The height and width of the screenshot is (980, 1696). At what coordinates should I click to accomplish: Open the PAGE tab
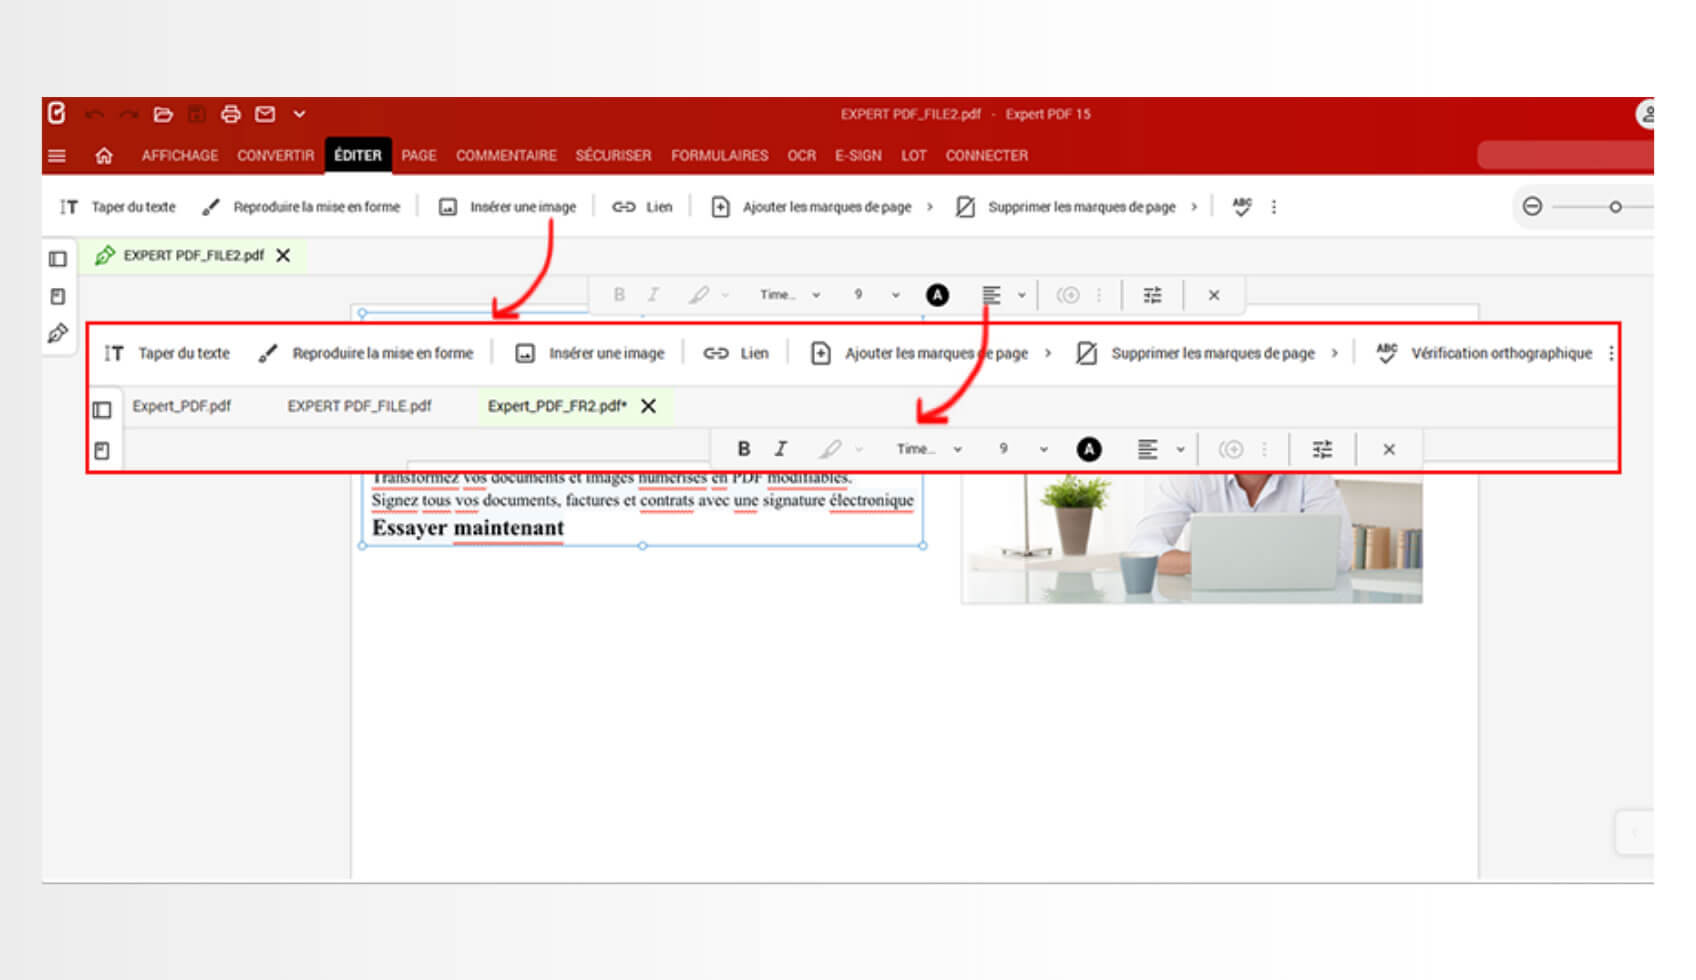[419, 156]
